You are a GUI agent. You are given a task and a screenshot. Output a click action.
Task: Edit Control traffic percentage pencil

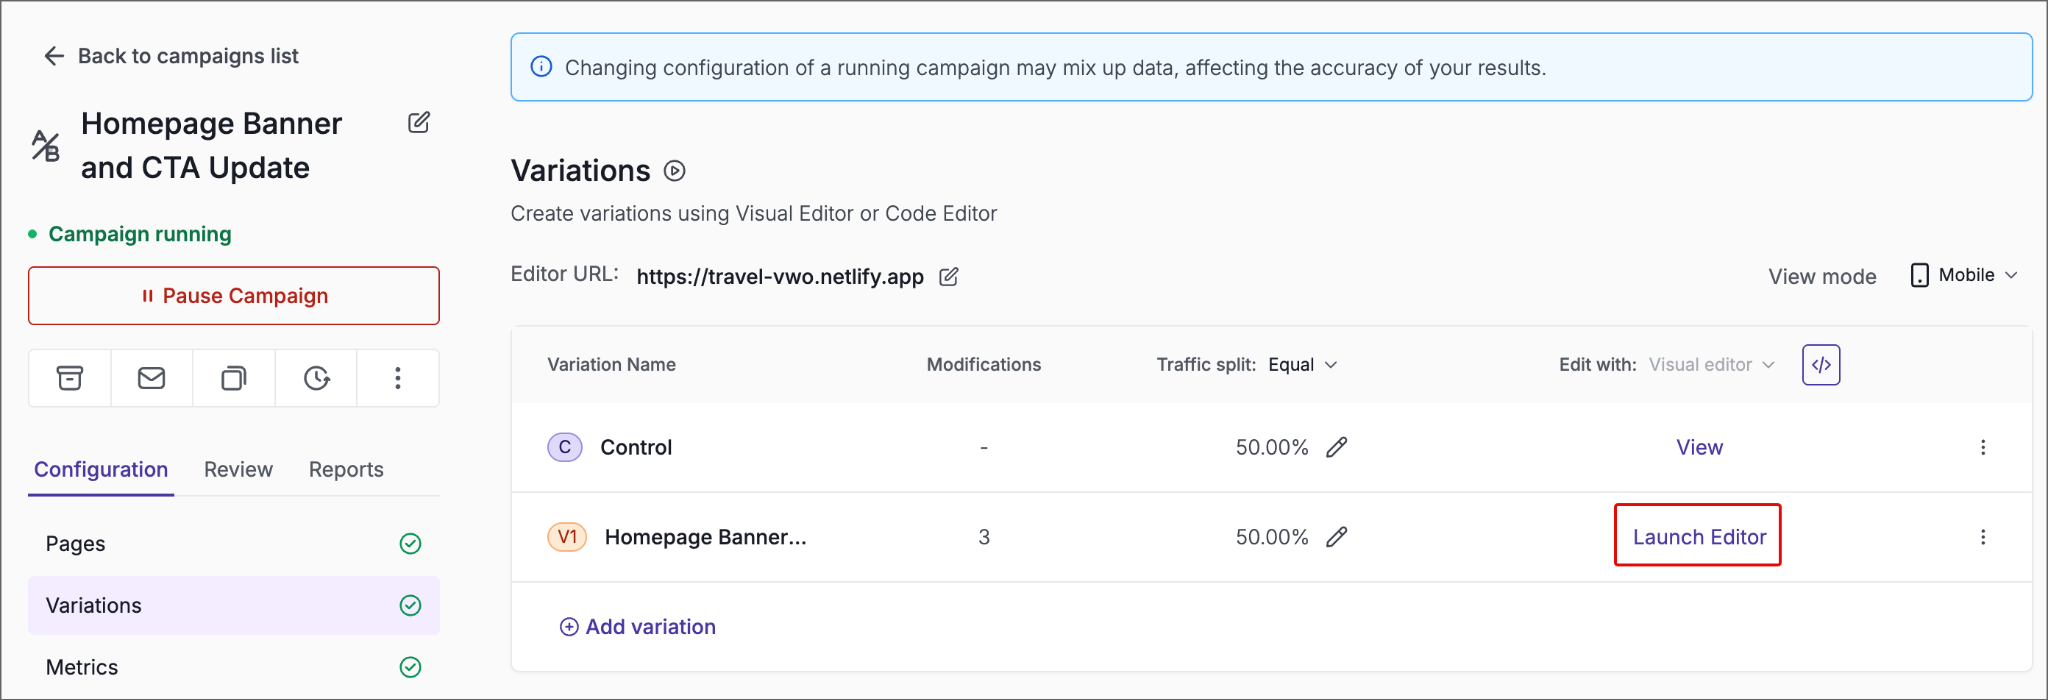pos(1337,447)
